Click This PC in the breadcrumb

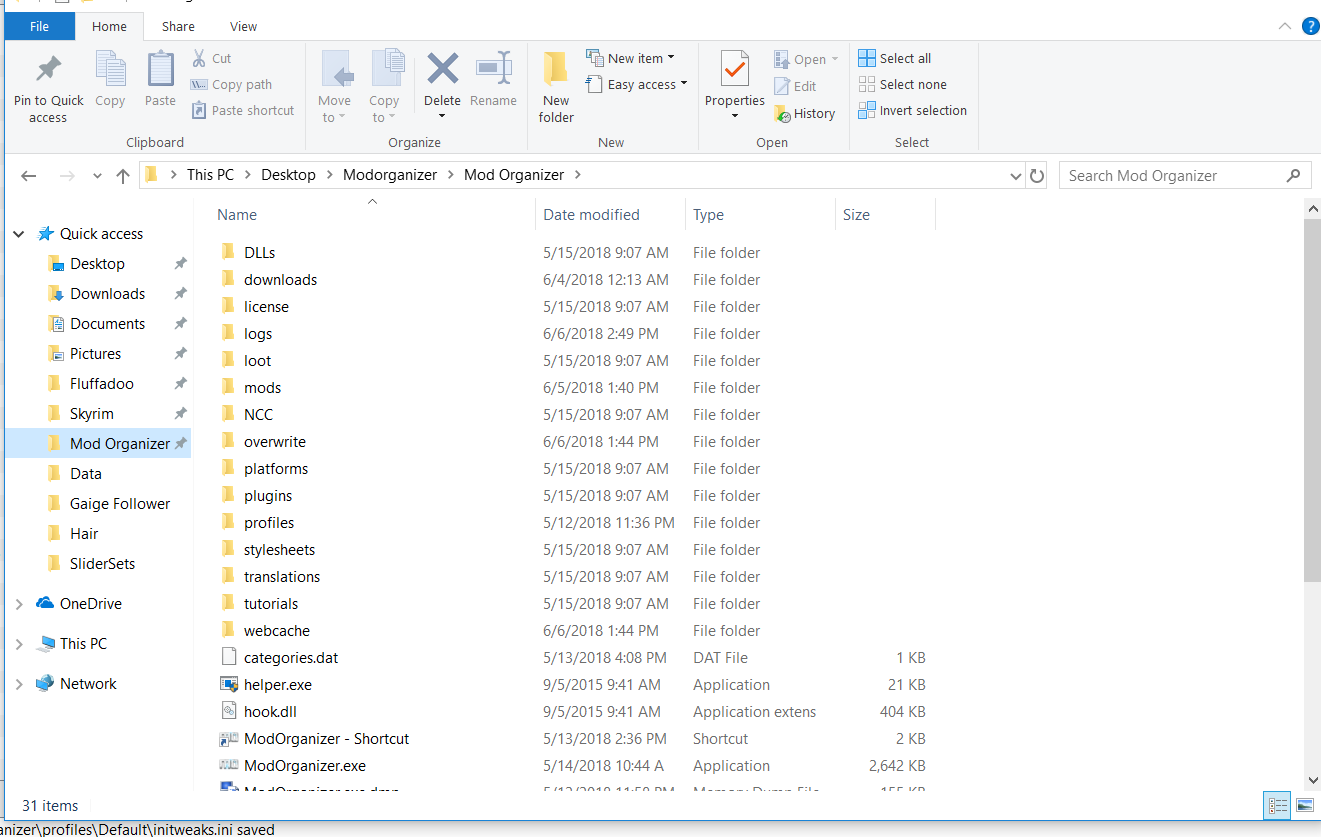click(x=210, y=175)
